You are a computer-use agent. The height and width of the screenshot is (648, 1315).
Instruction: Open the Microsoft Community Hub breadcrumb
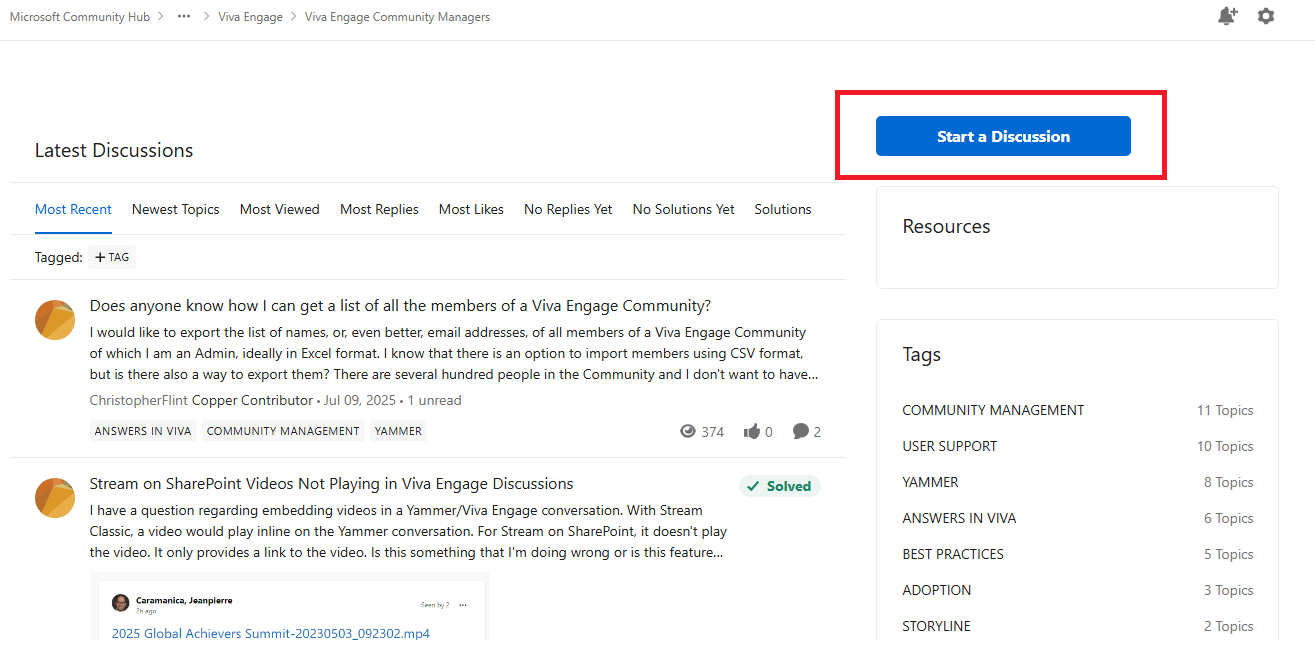tap(80, 17)
